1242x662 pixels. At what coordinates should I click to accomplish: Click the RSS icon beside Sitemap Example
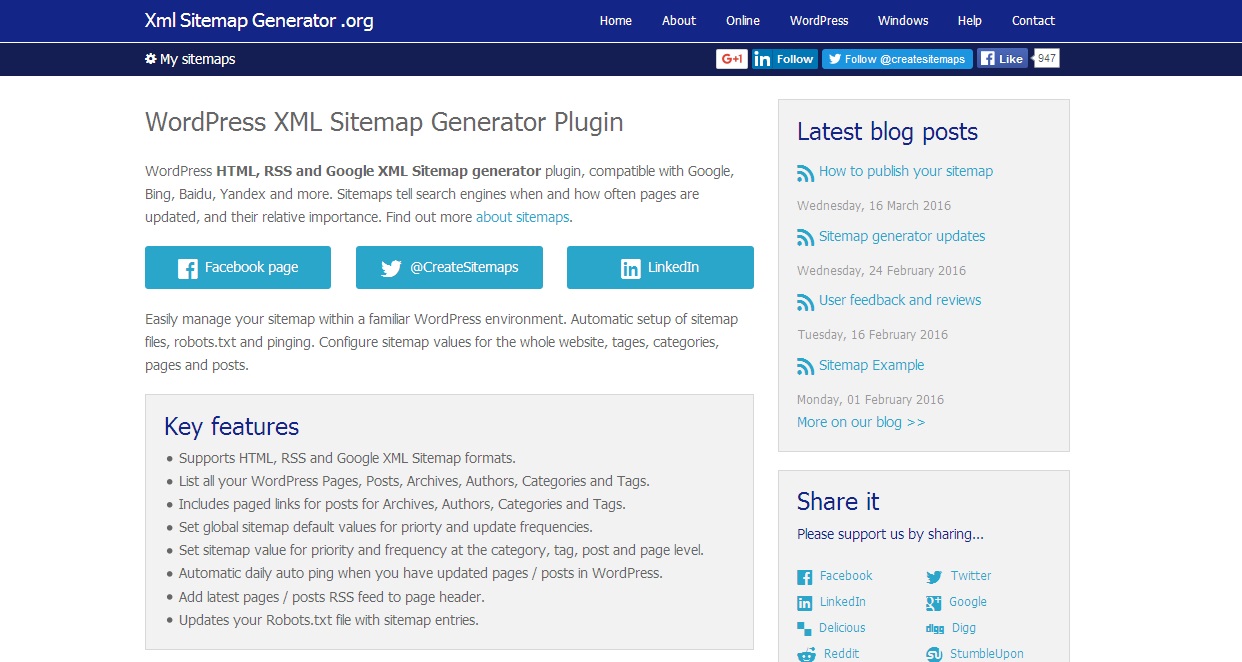(x=805, y=366)
